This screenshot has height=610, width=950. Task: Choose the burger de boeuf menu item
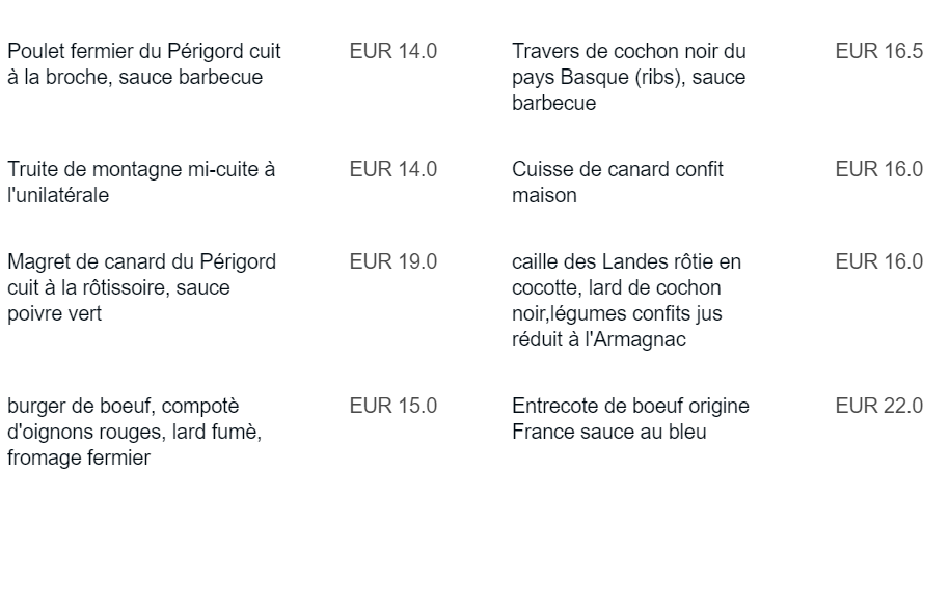point(135,432)
